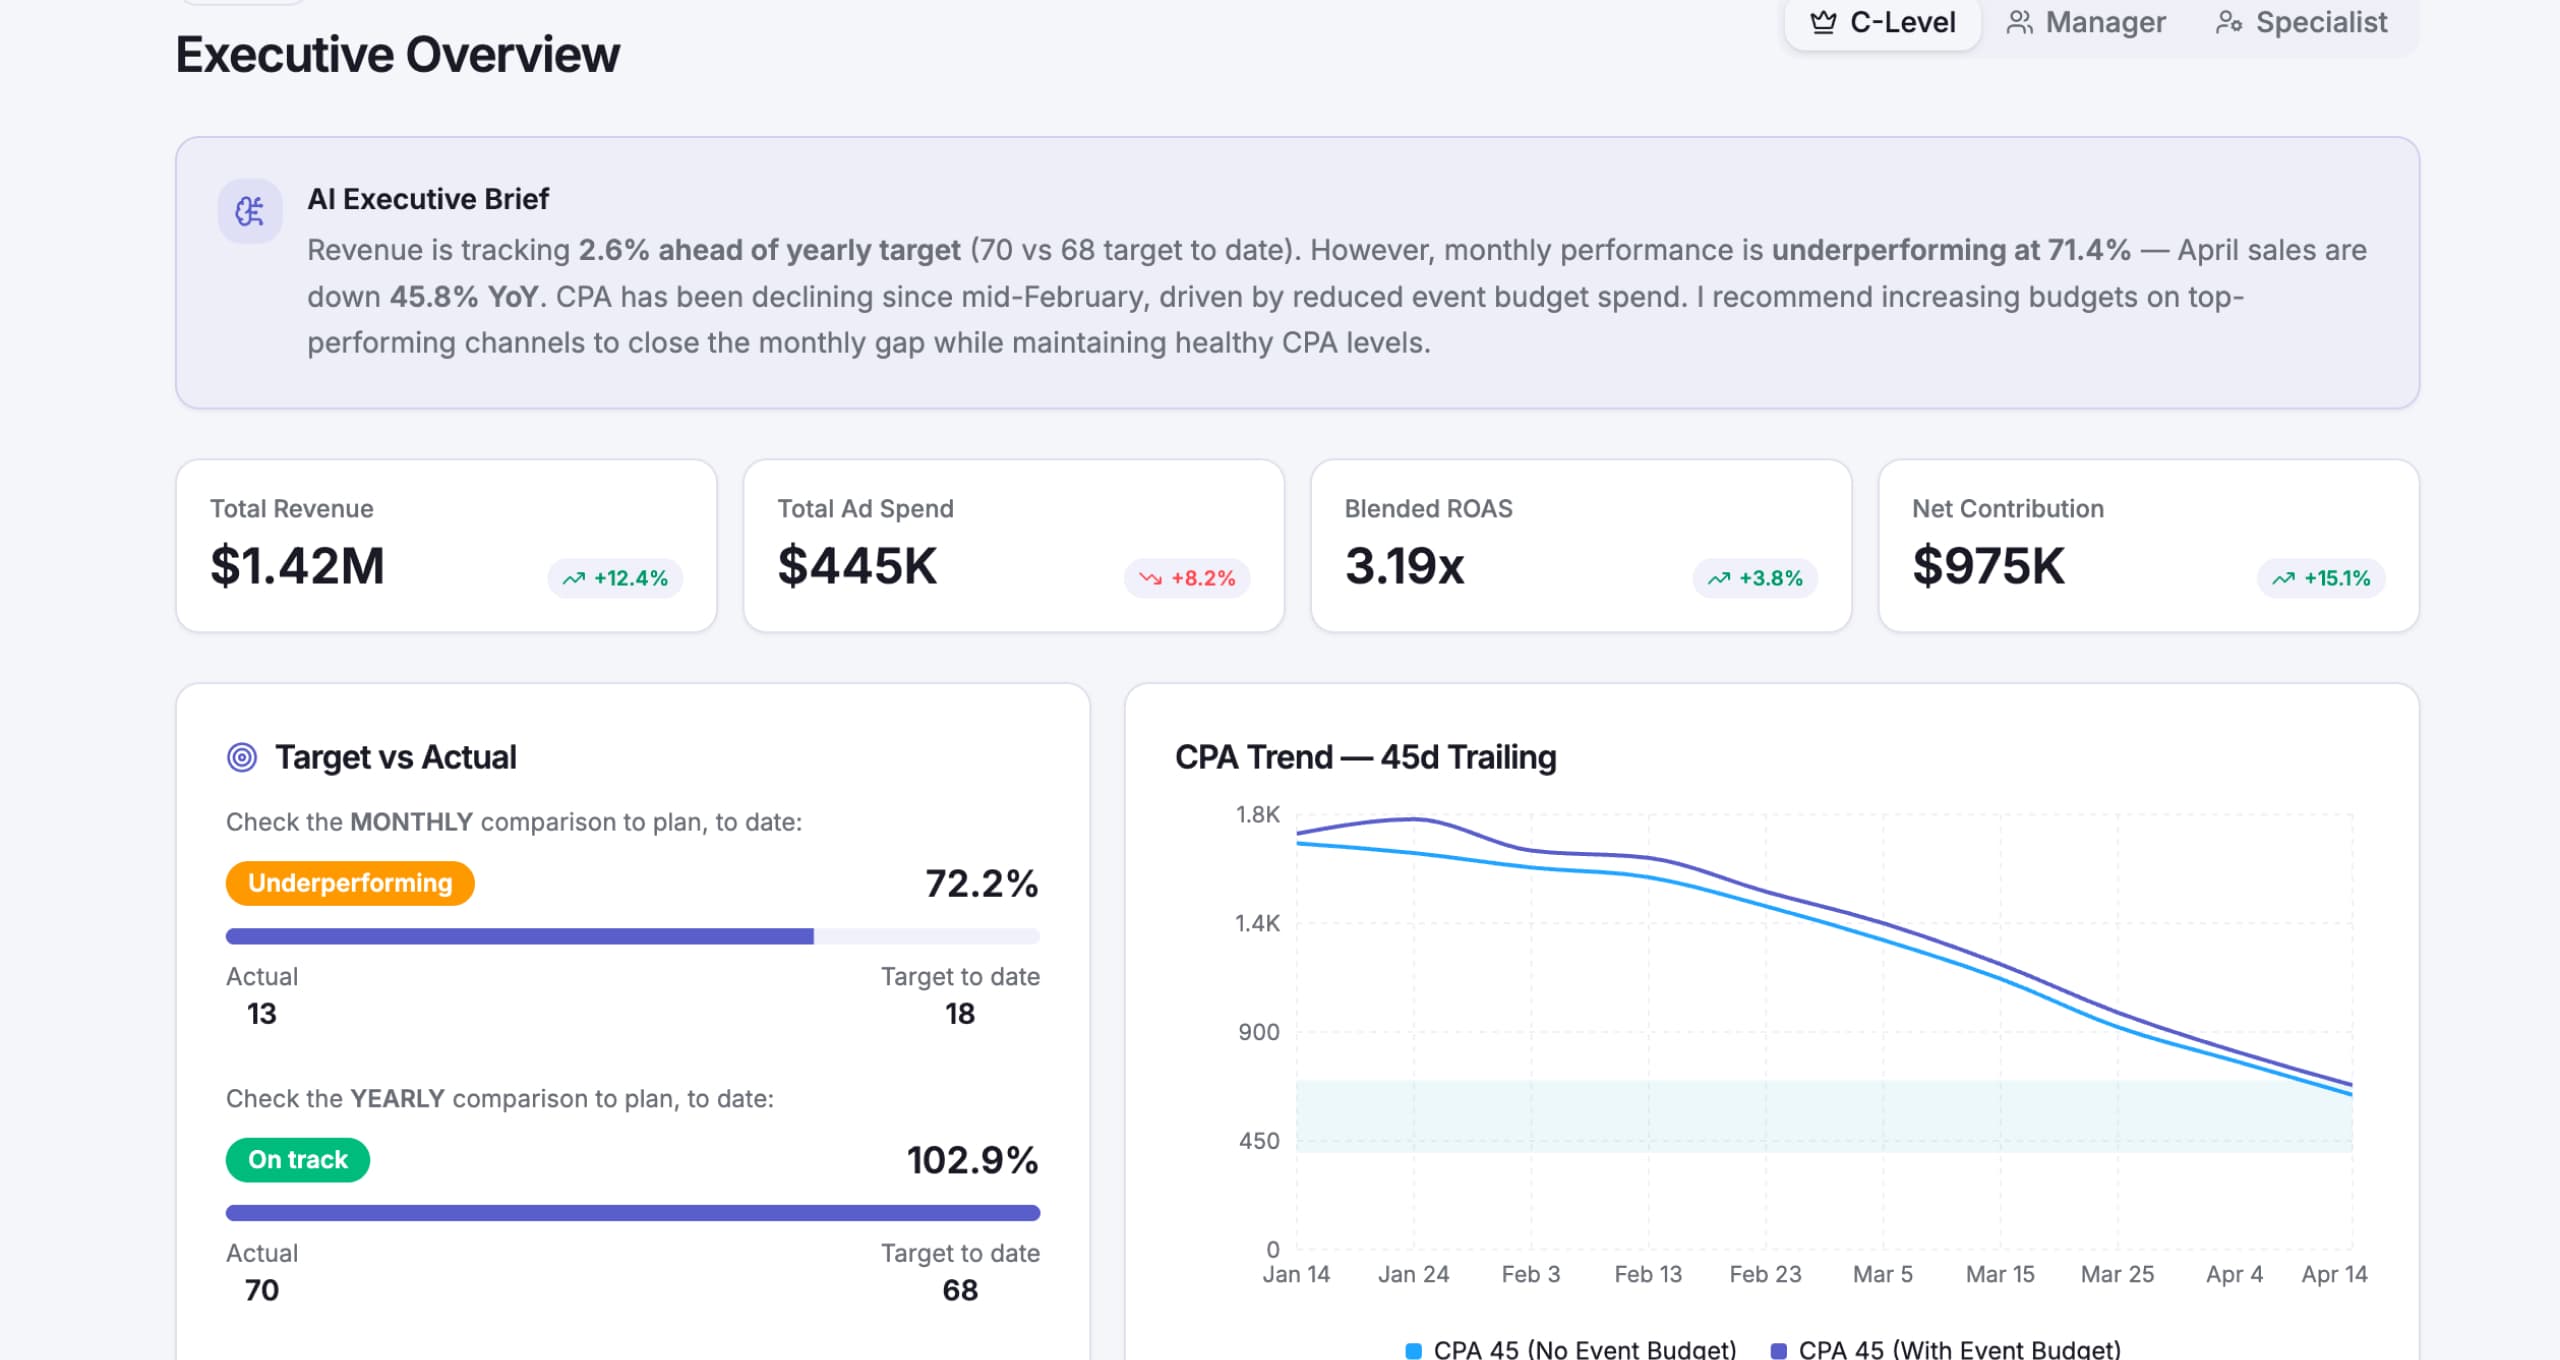2560x1360 pixels.
Task: Click the monthly Target to date value 18
Action: [x=960, y=1013]
